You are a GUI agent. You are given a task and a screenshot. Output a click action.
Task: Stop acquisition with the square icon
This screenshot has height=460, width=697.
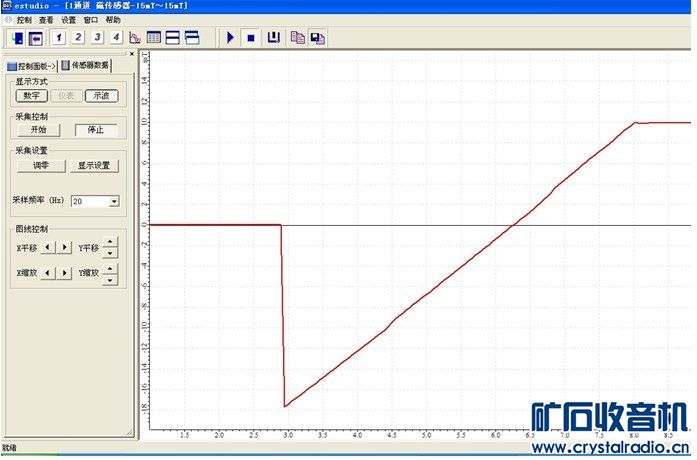tap(251, 38)
